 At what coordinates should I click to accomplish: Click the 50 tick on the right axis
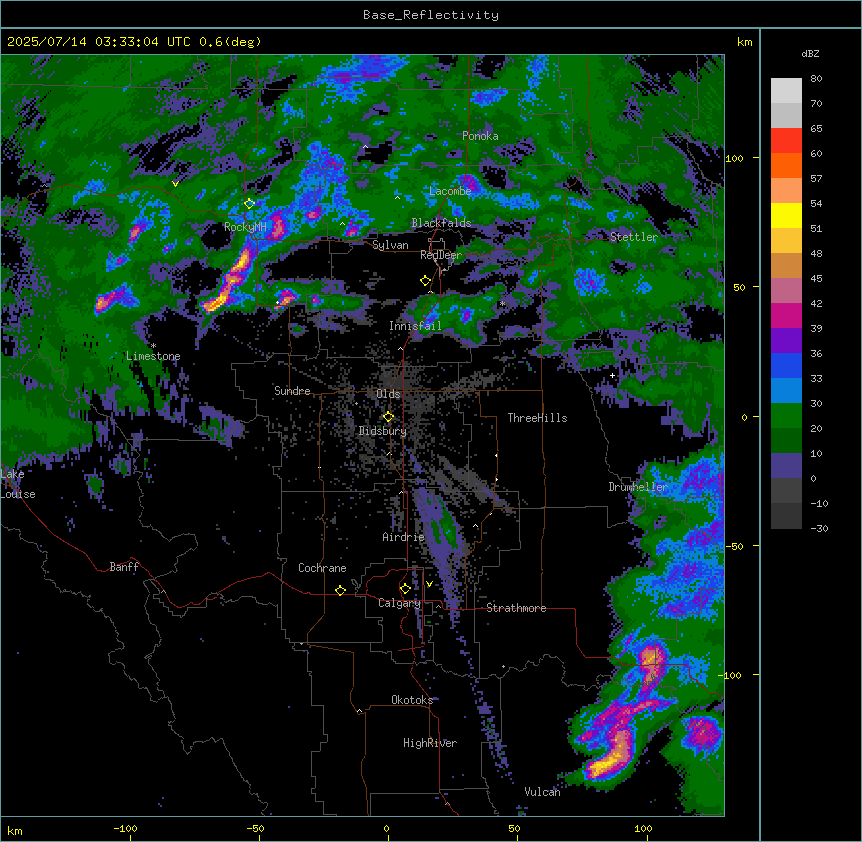click(x=739, y=287)
